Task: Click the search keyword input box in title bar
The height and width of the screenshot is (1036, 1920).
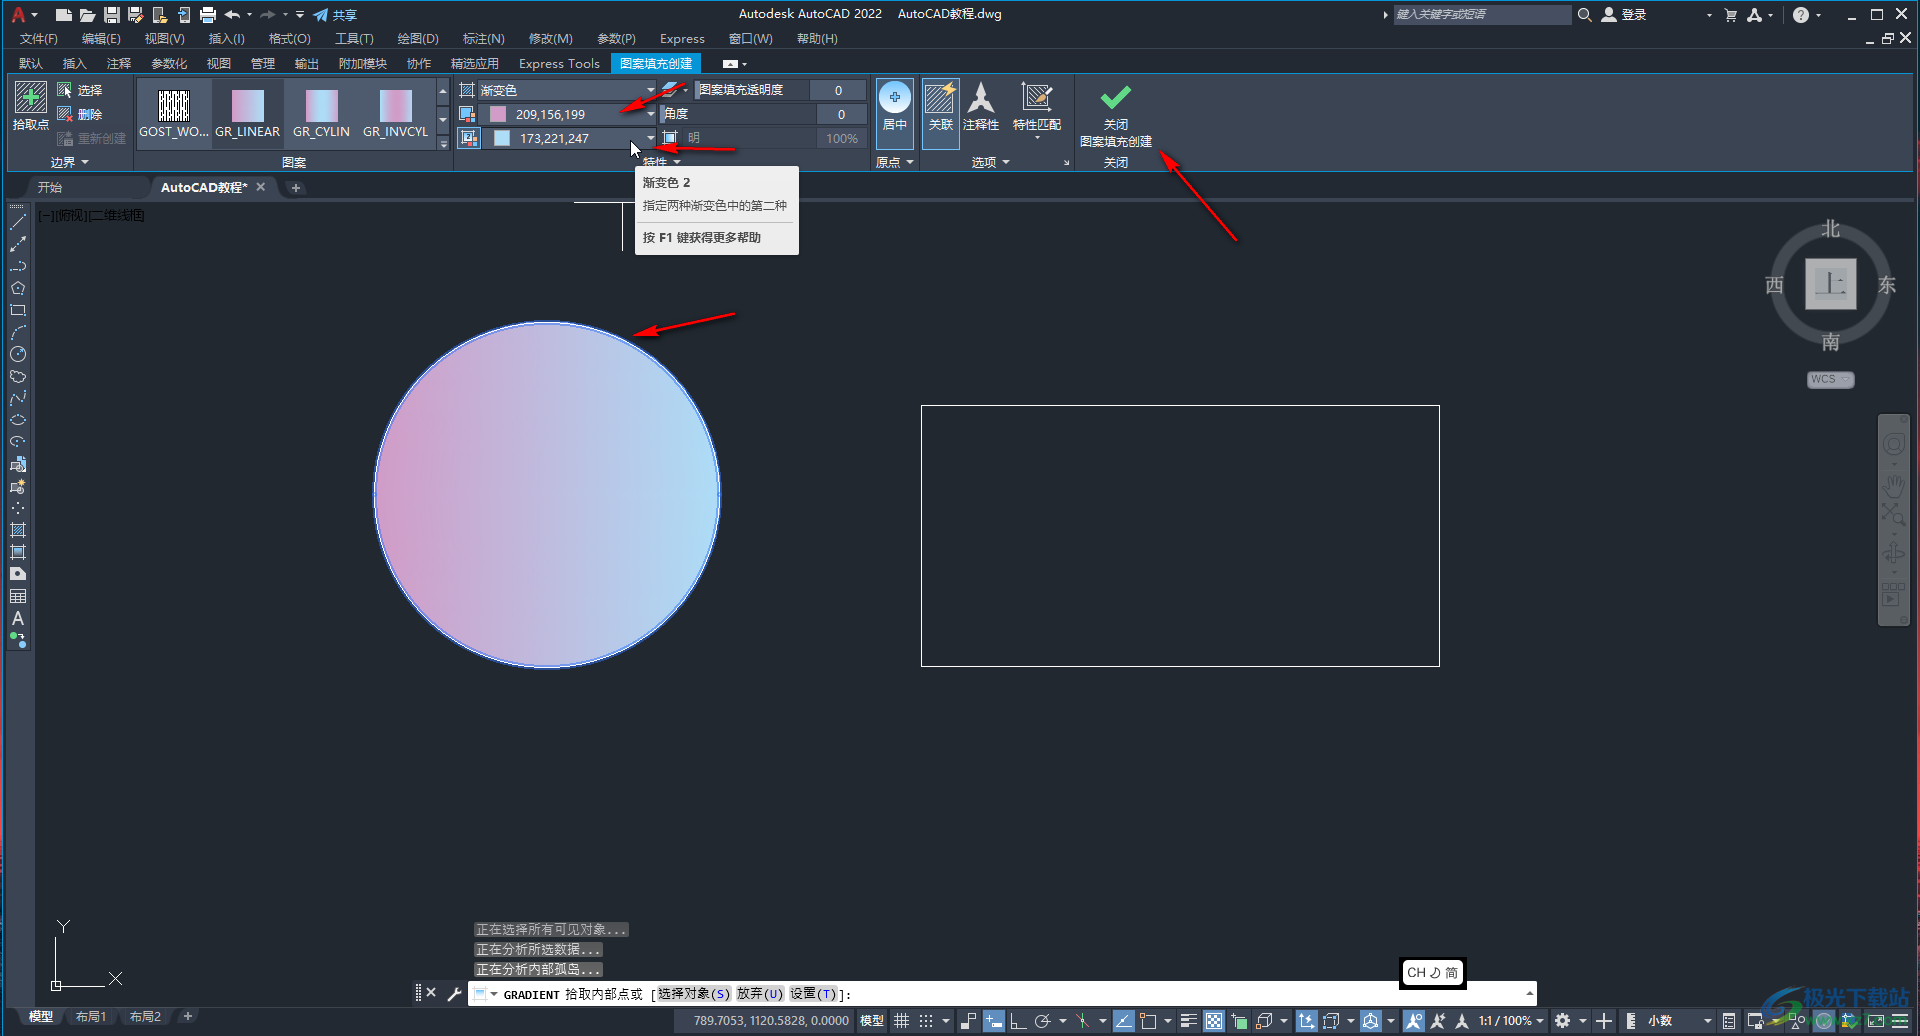Action: point(1483,15)
